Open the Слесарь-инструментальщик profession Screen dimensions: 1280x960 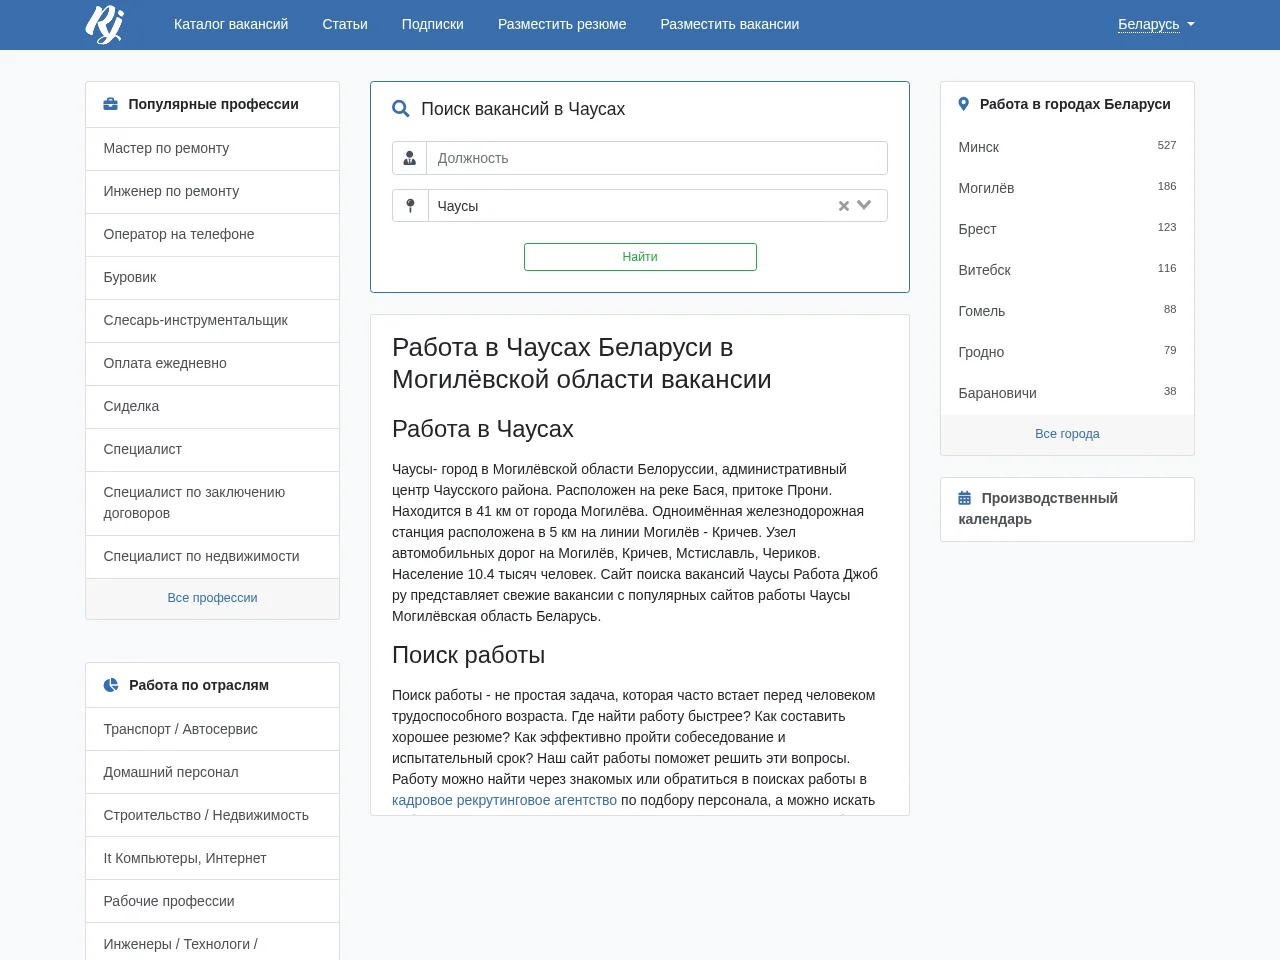212,320
